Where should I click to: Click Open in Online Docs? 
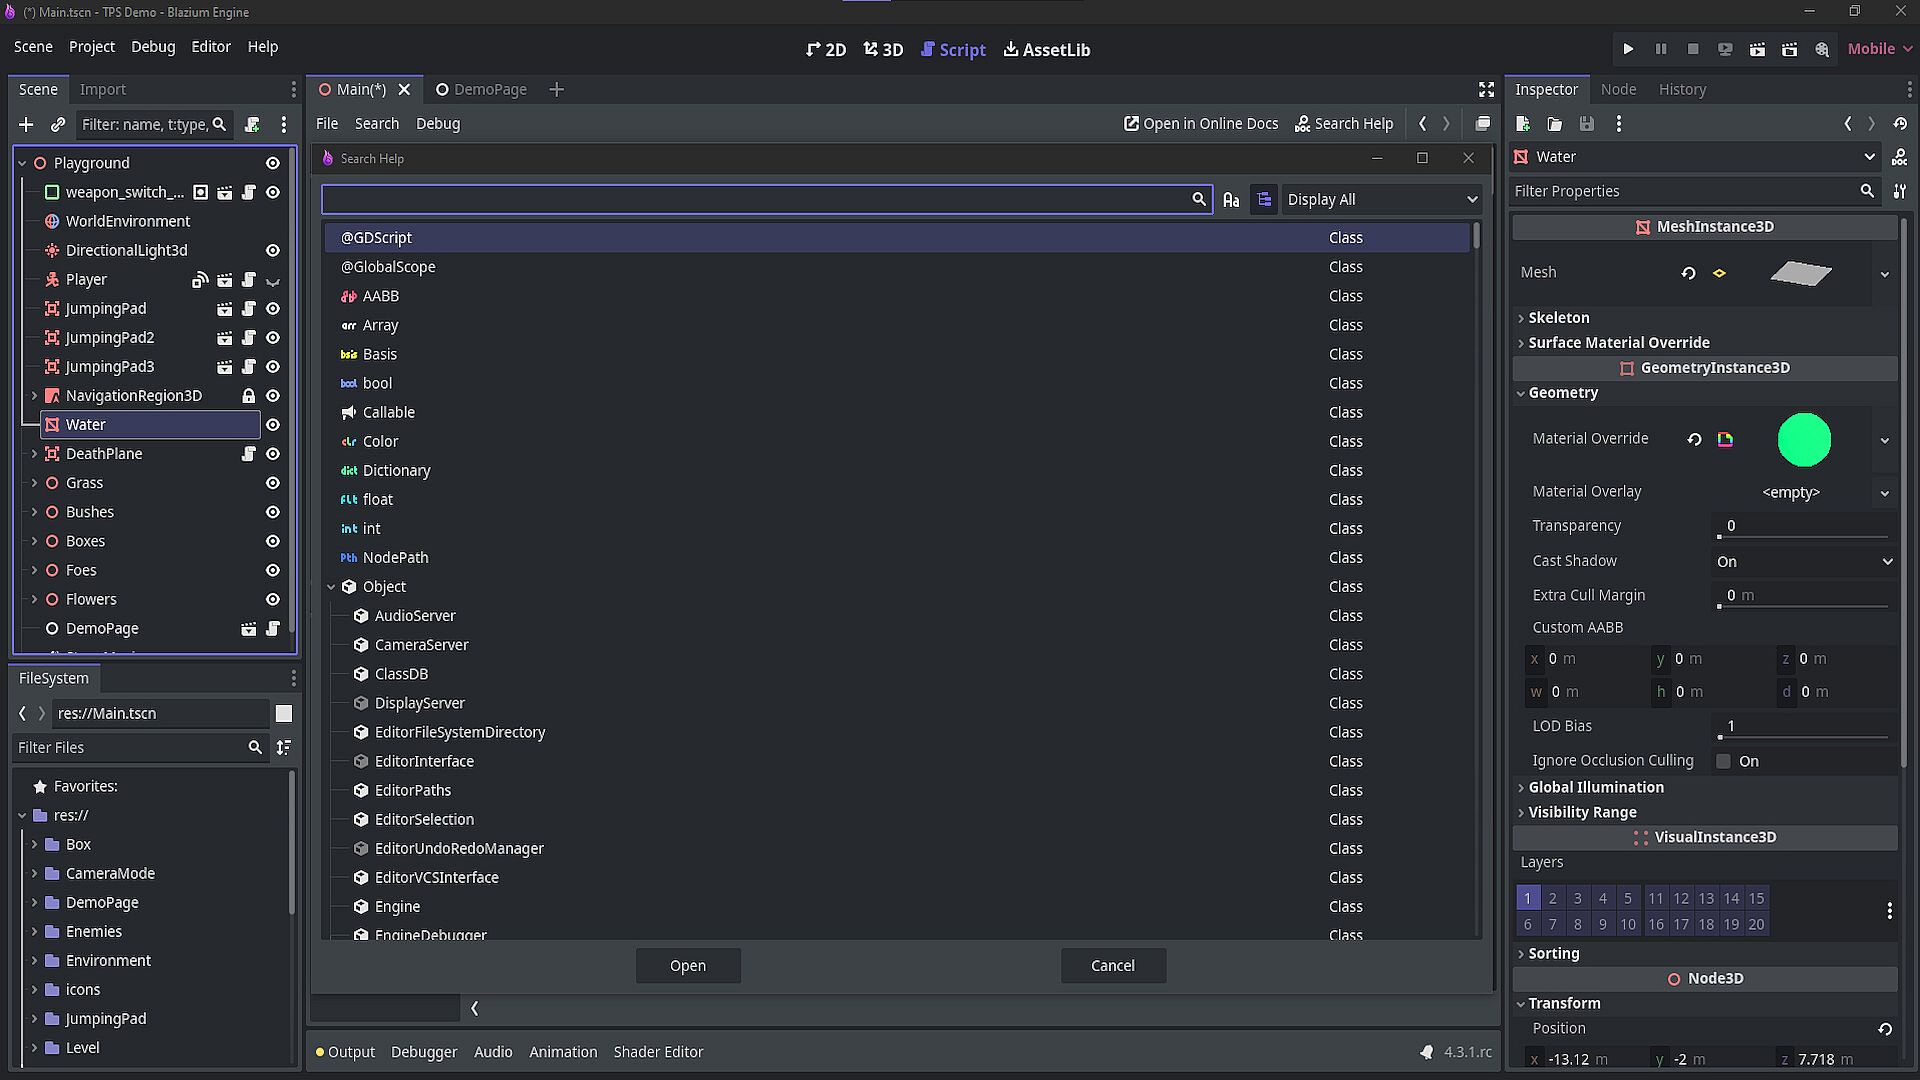point(1201,124)
